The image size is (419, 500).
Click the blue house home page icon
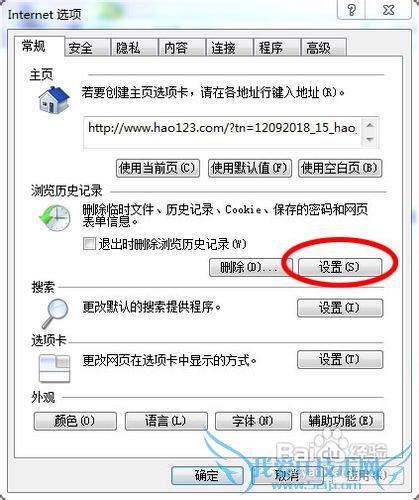pyautogui.click(x=54, y=100)
